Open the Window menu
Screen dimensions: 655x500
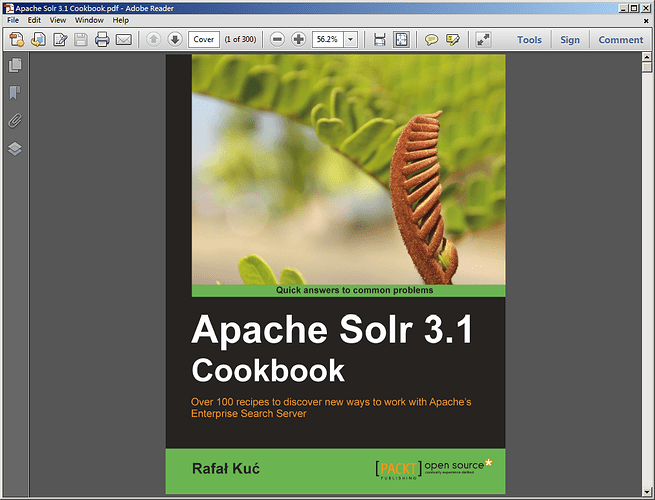[89, 20]
